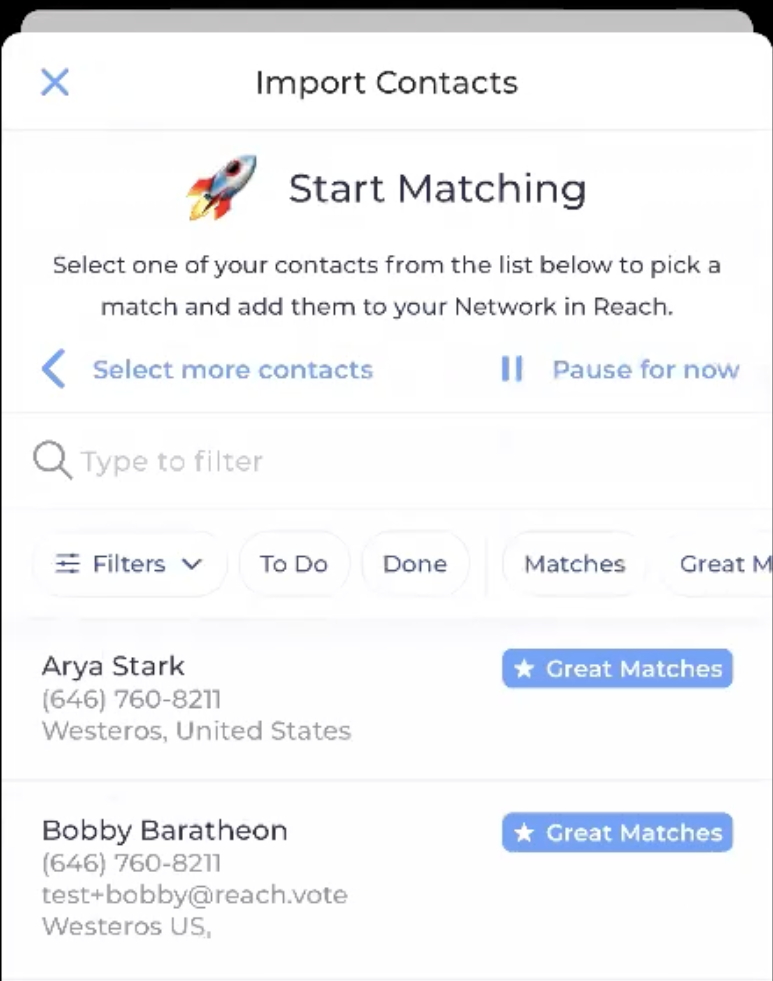Screen dimensions: 773x981
Task: Select the partially visible Great Matches chip
Action: click(x=717, y=564)
